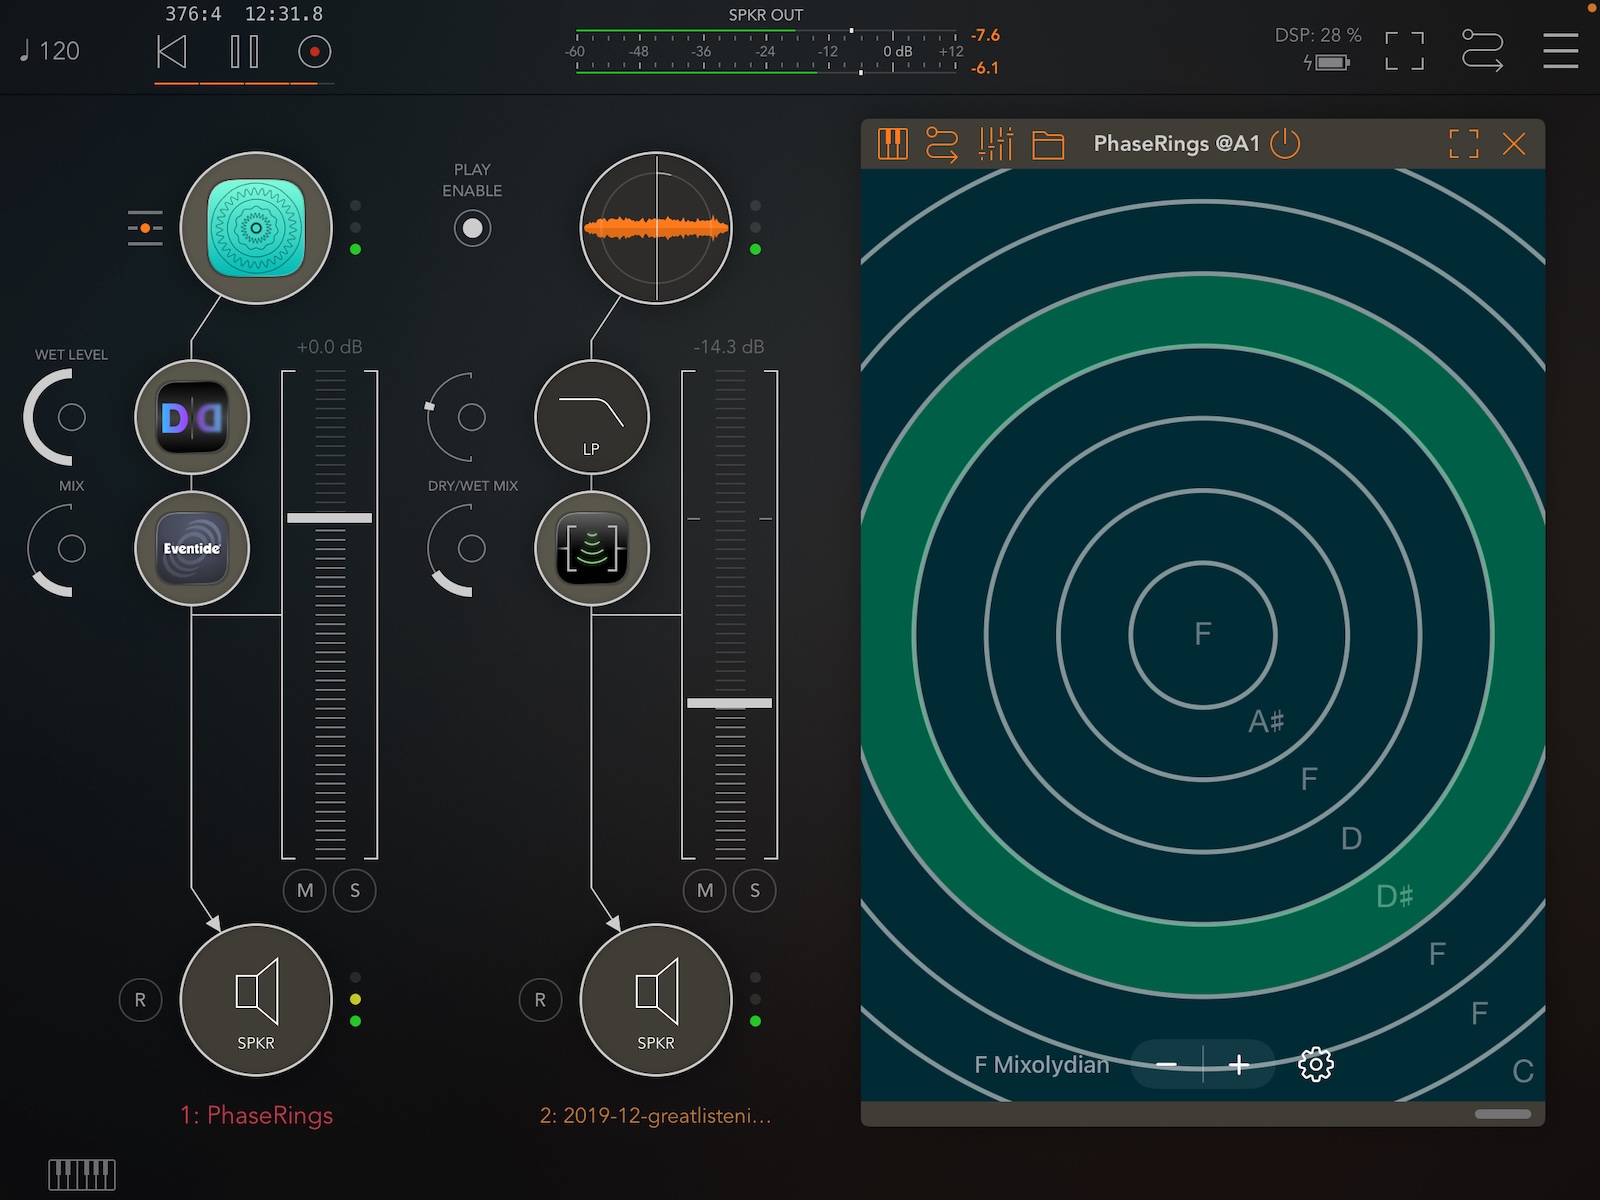Open presets folder in PhaseRings header
Viewport: 1600px width, 1200px height.
pos(1048,145)
